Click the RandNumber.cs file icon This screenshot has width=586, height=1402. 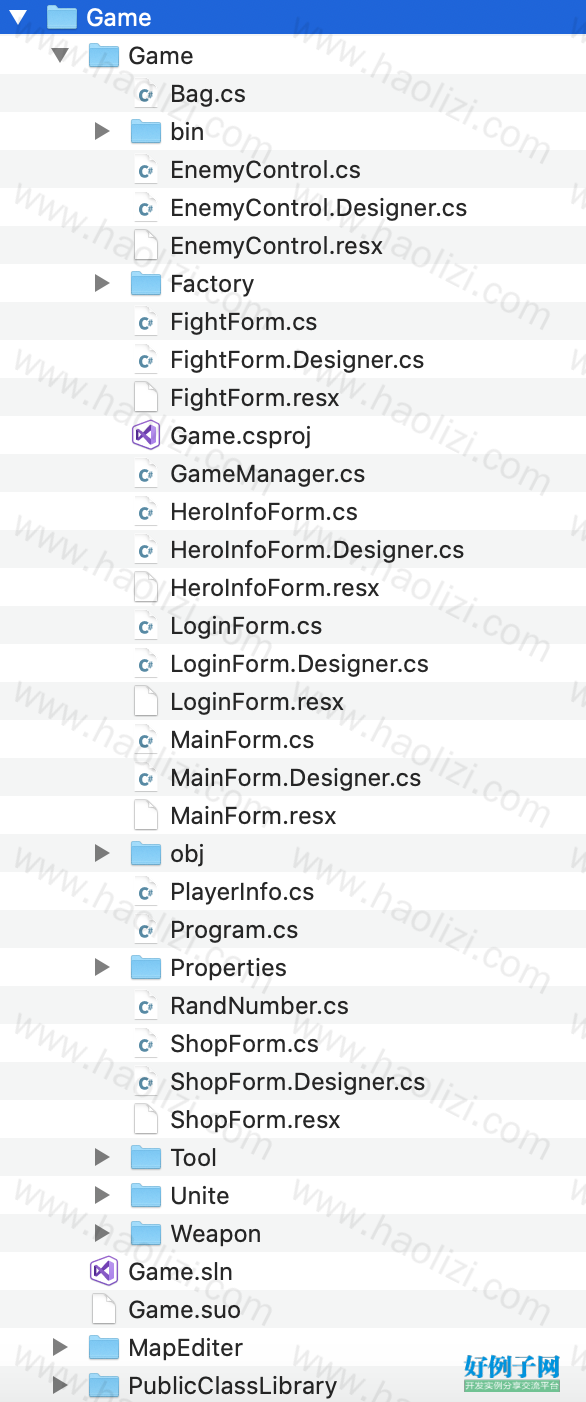click(146, 1006)
